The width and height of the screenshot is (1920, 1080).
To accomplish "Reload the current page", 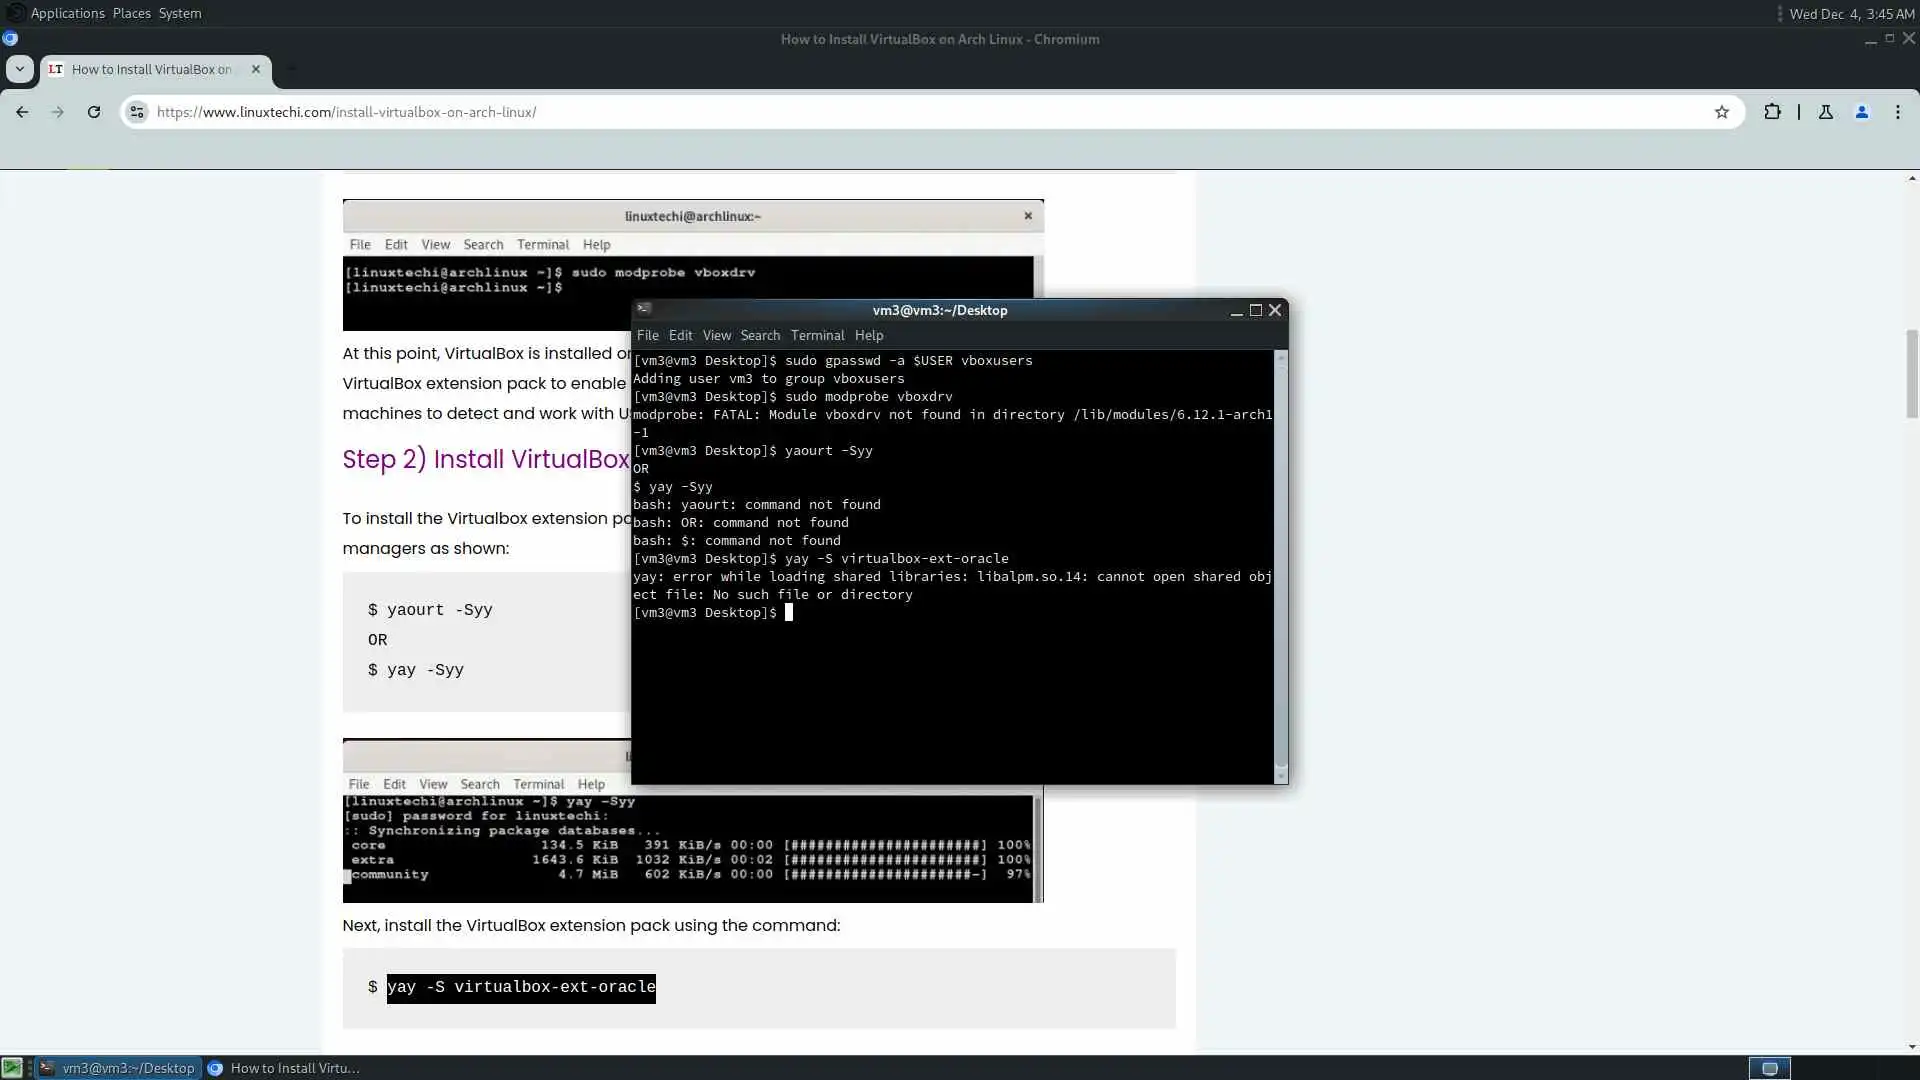I will coord(94,112).
